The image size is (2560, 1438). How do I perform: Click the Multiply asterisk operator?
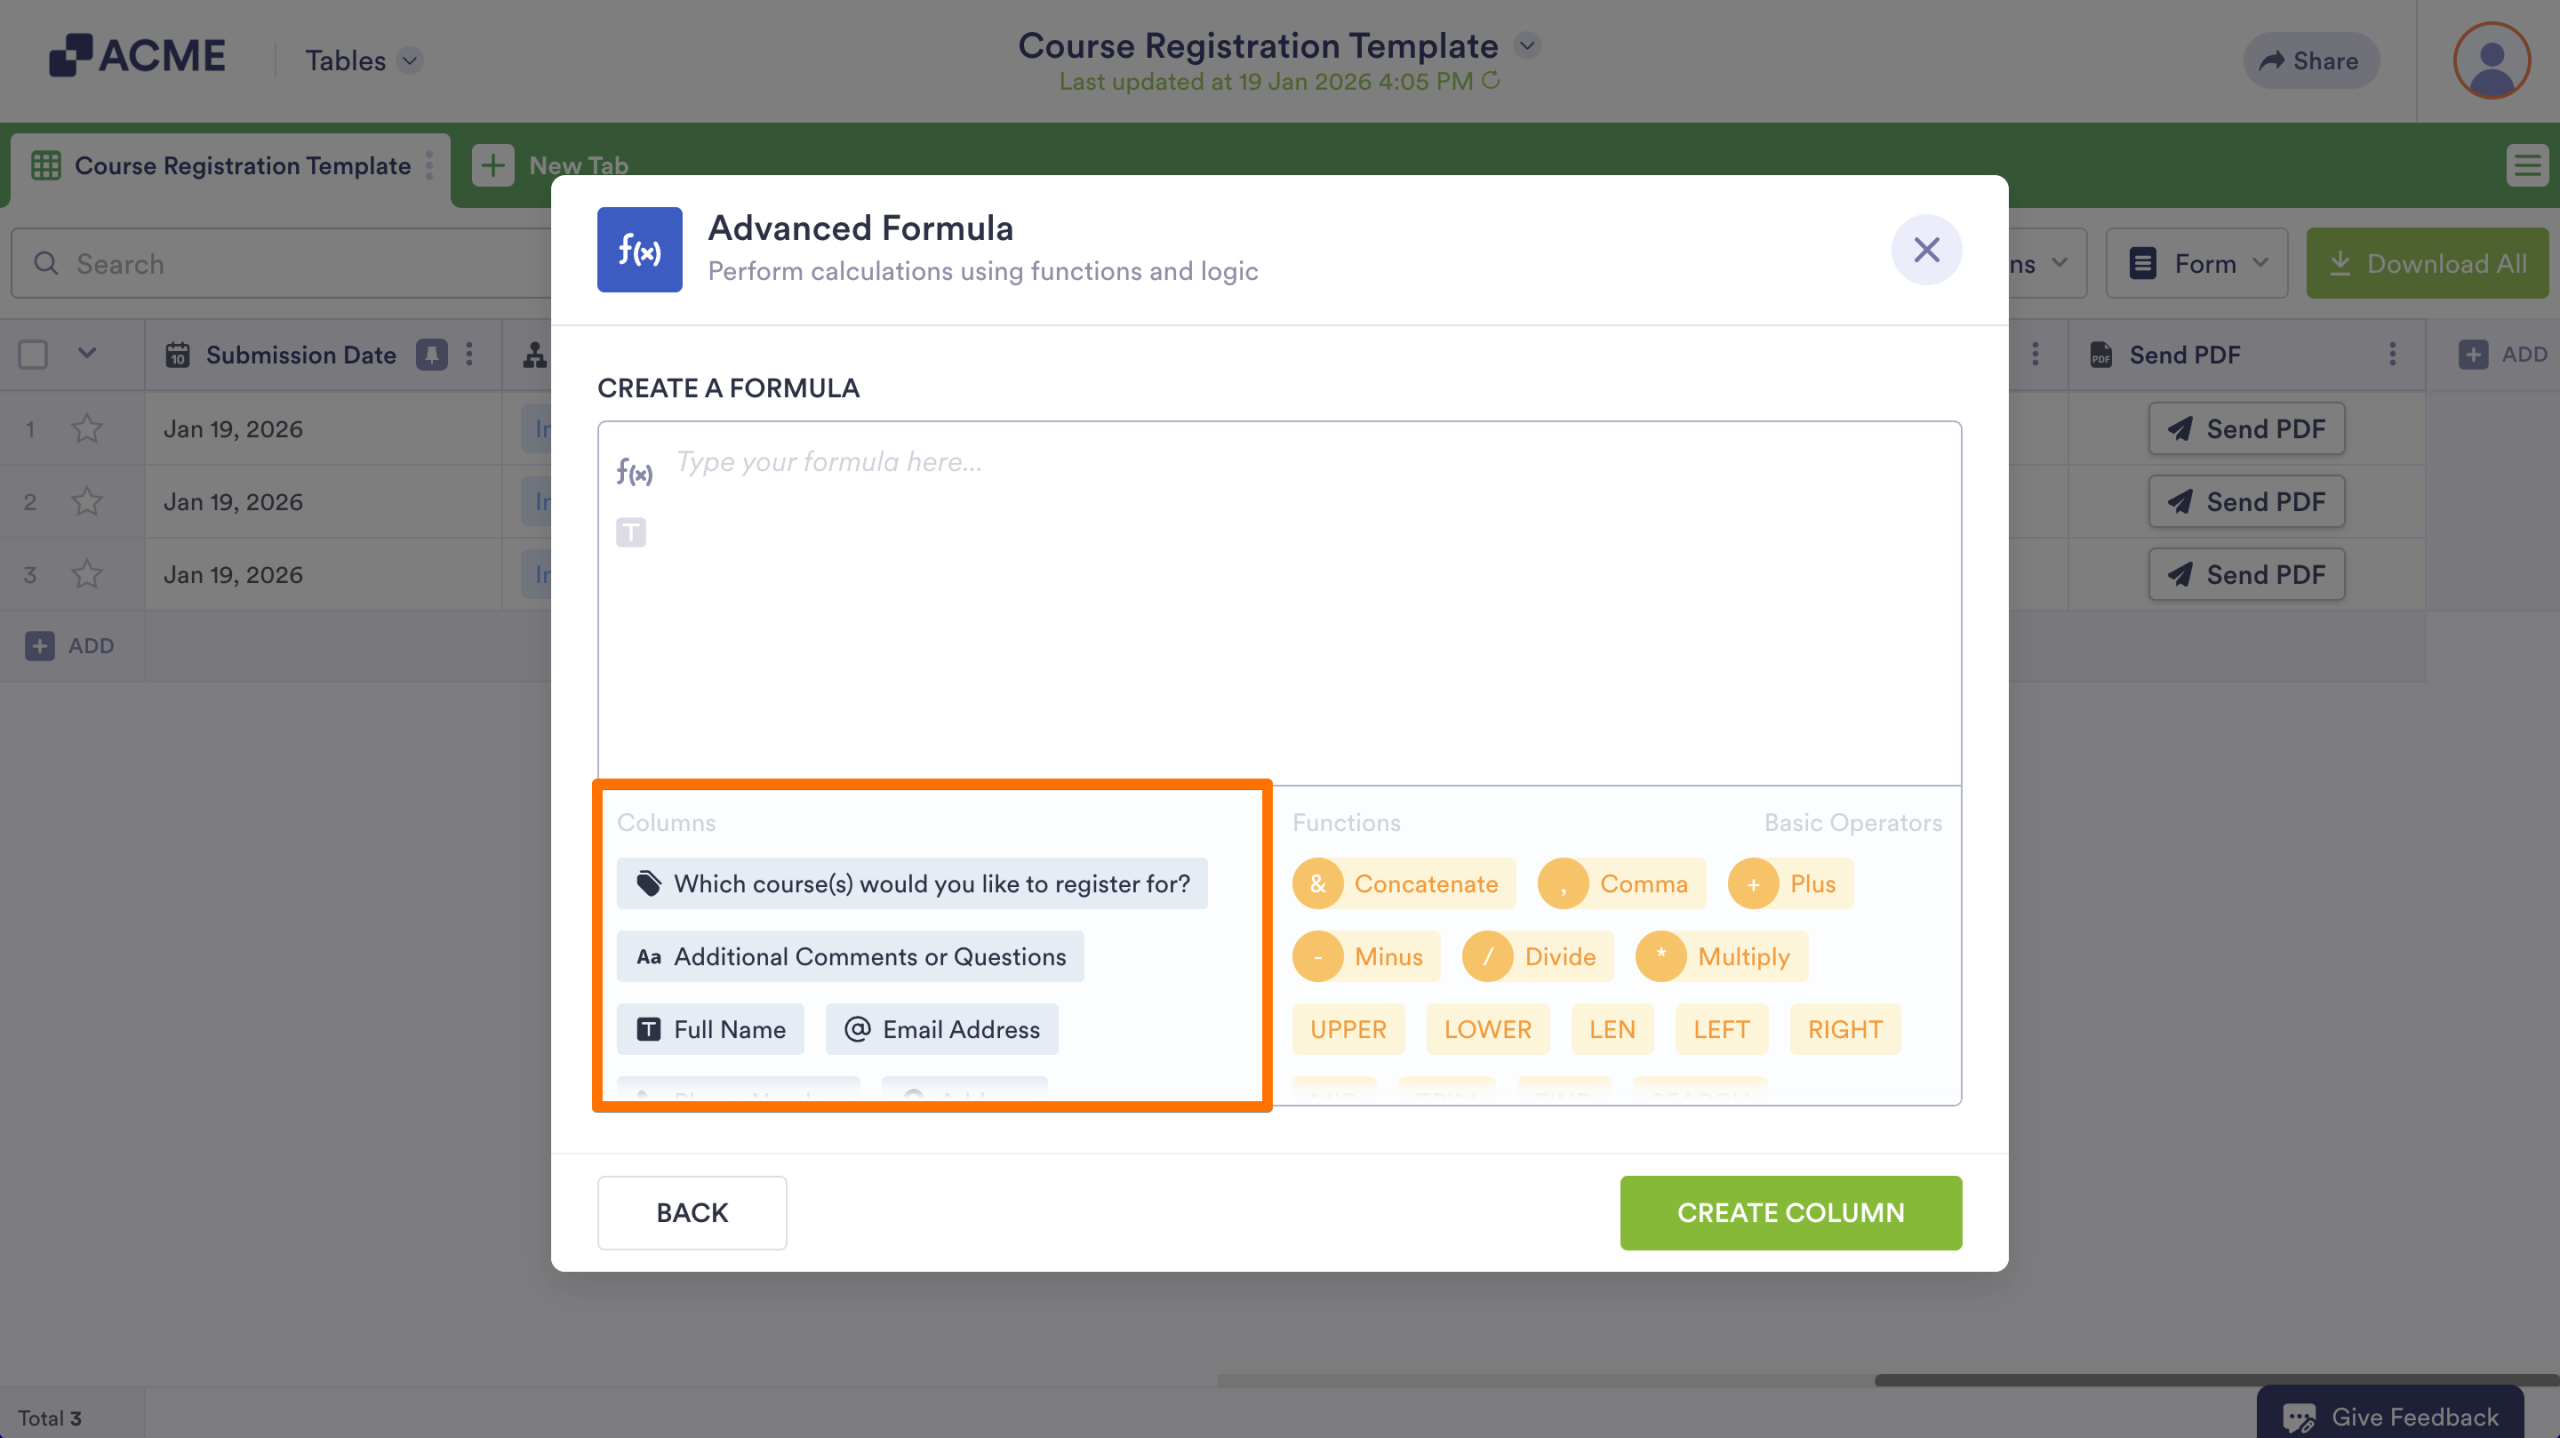(x=1661, y=957)
